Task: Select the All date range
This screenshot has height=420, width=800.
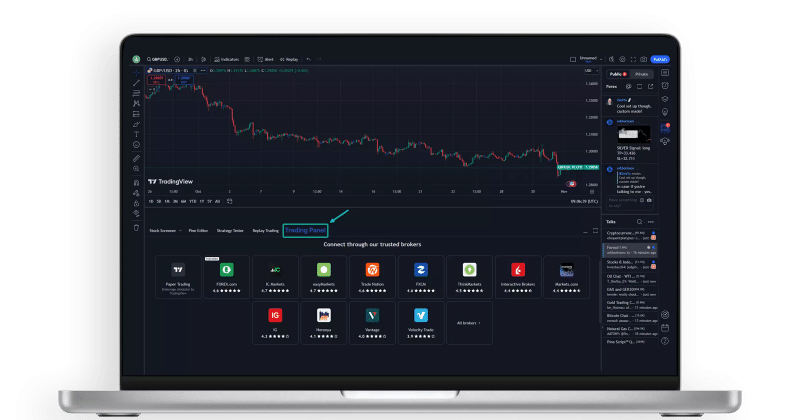Action: tap(217, 201)
